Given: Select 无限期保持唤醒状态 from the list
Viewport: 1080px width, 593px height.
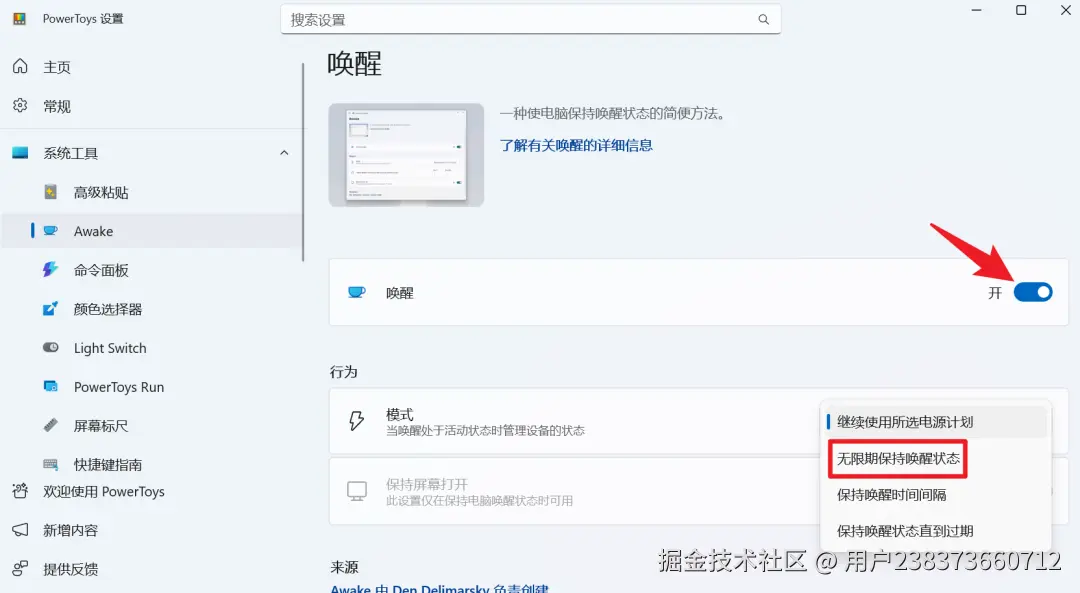Looking at the screenshot, I should (x=898, y=458).
